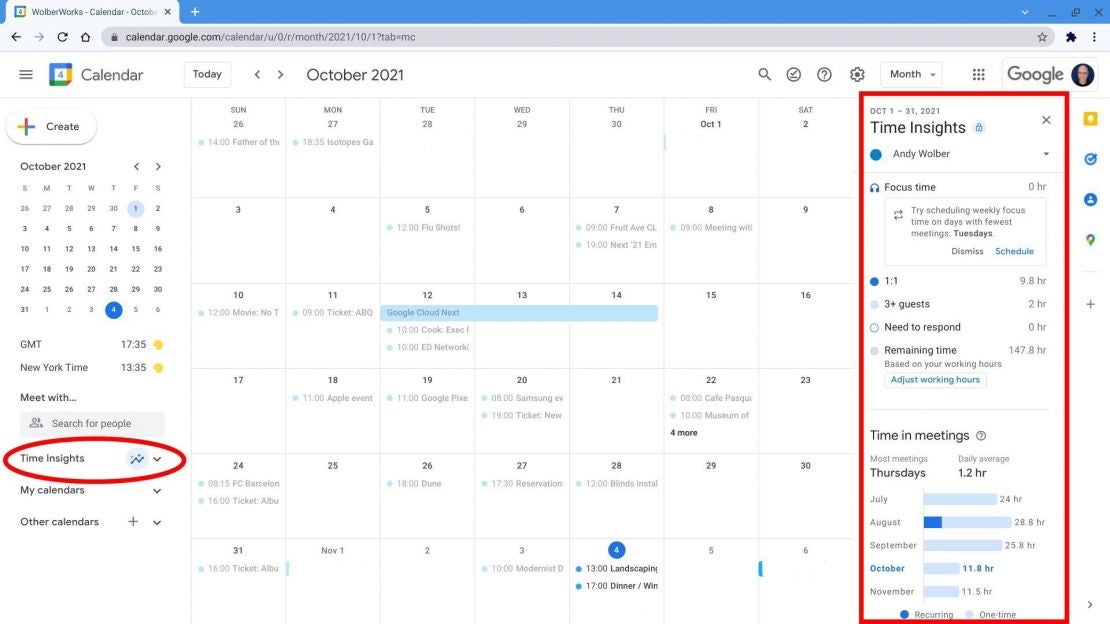Click Adjust working hours

coord(935,380)
